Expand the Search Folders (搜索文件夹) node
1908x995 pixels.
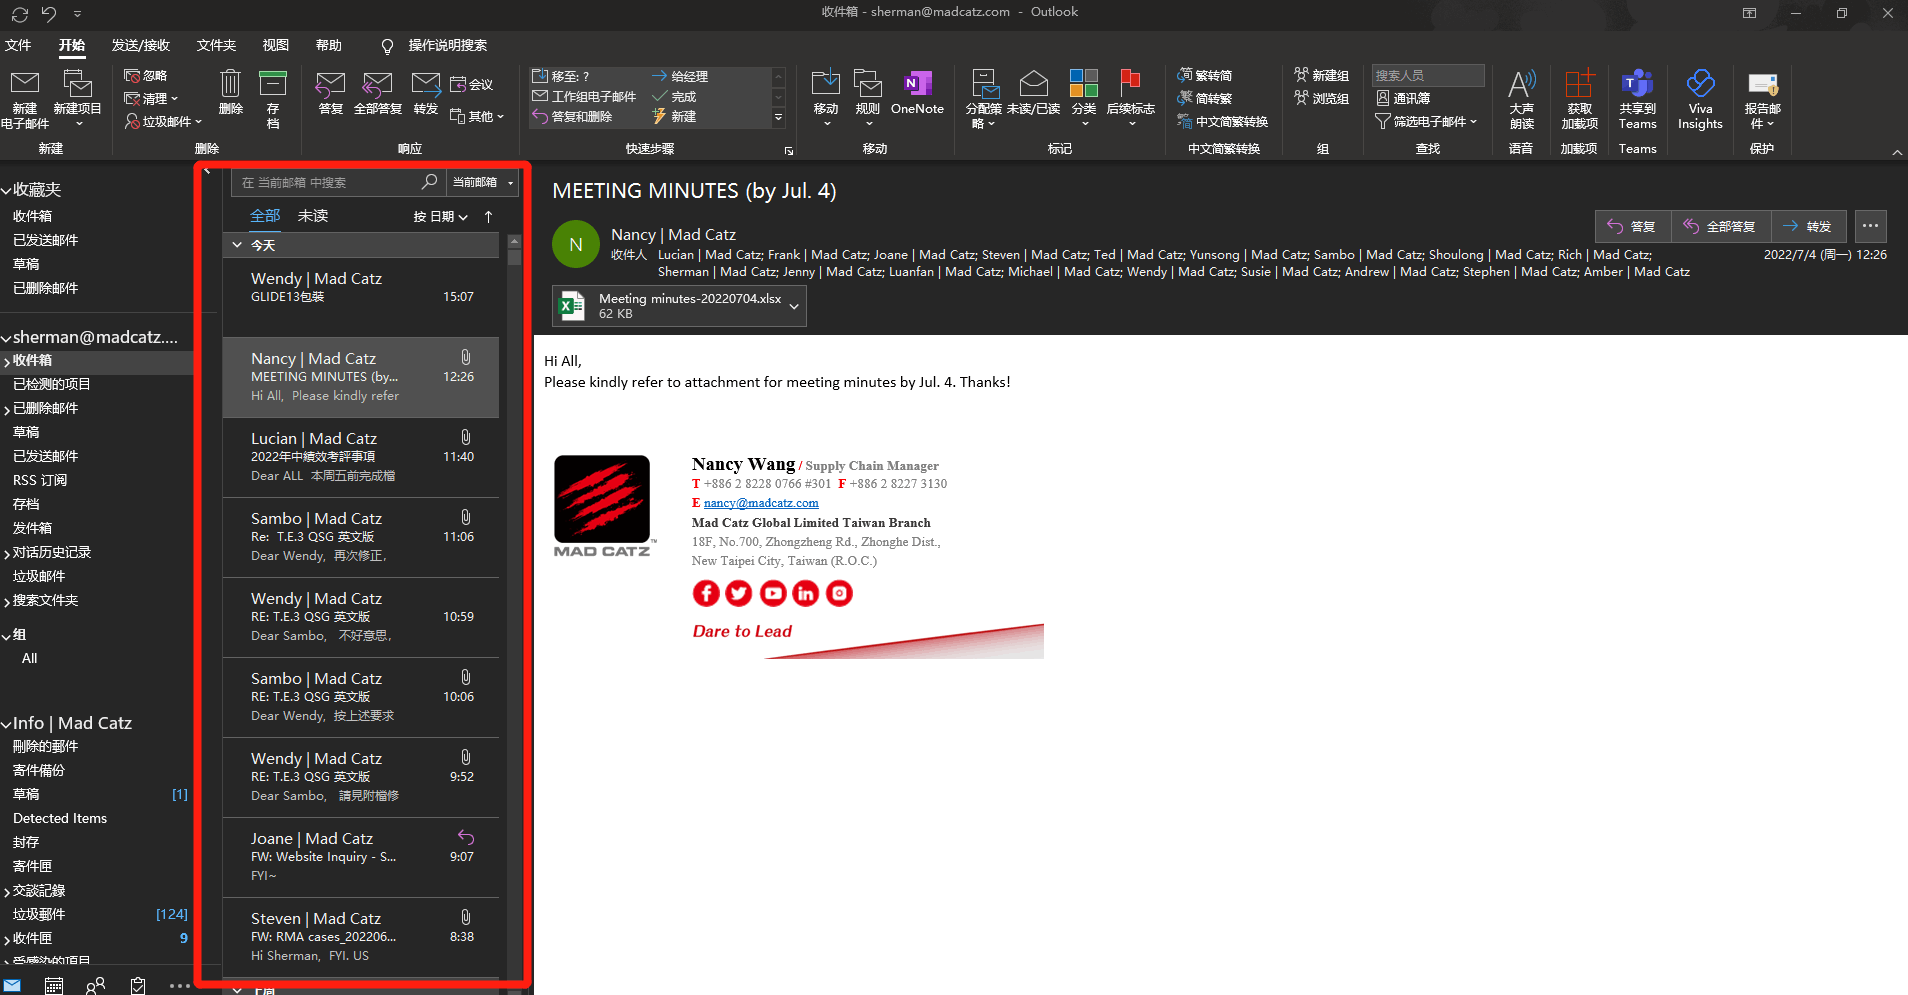pos(7,601)
